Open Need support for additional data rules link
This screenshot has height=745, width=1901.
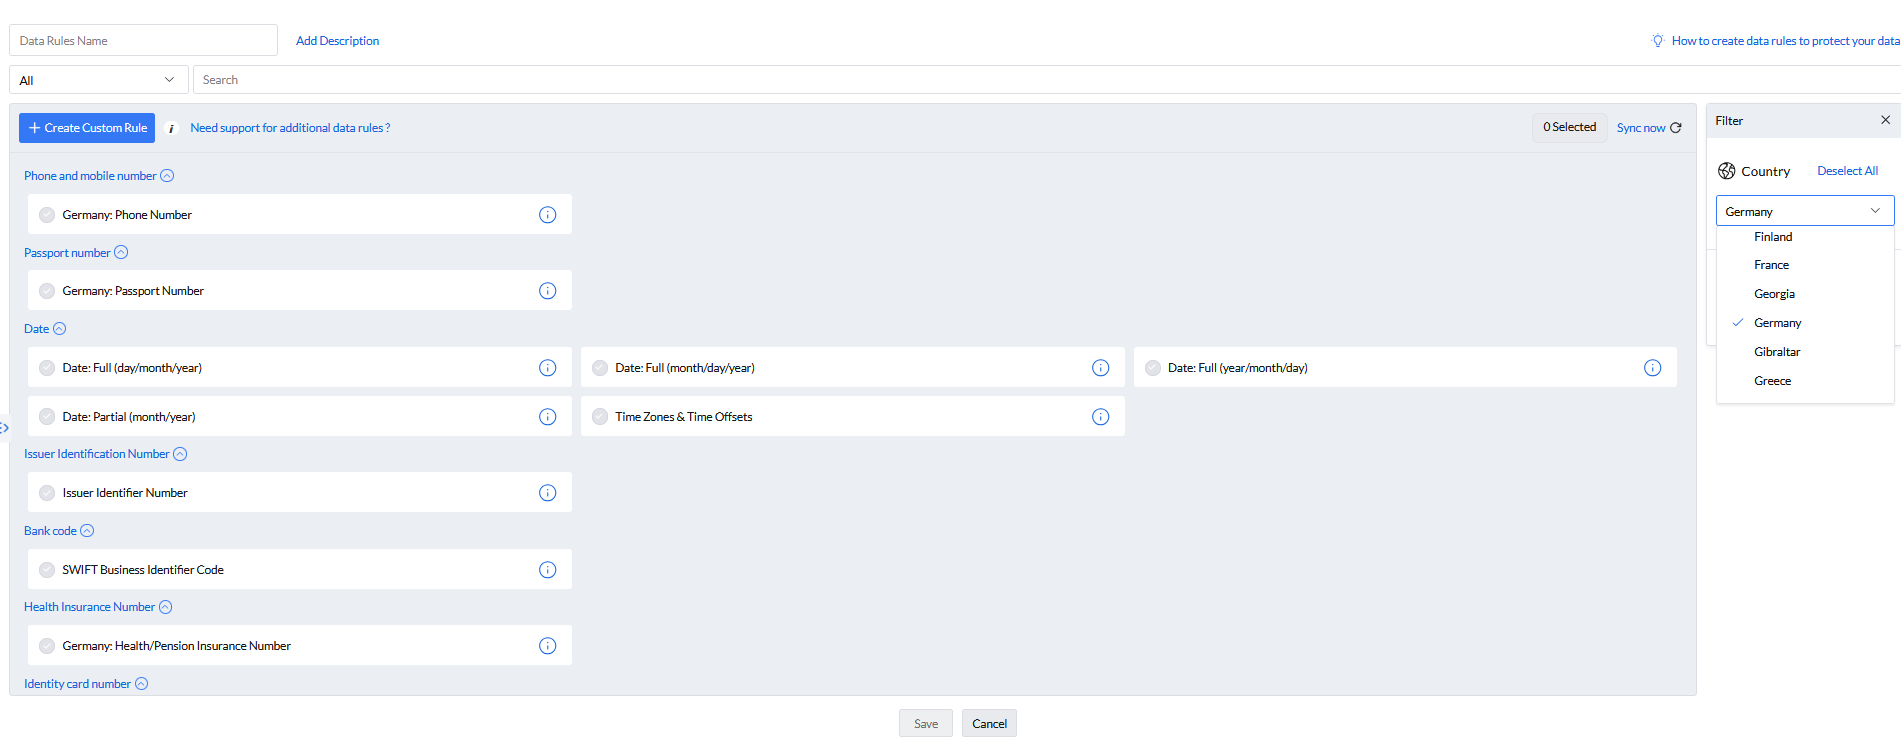[x=290, y=128]
